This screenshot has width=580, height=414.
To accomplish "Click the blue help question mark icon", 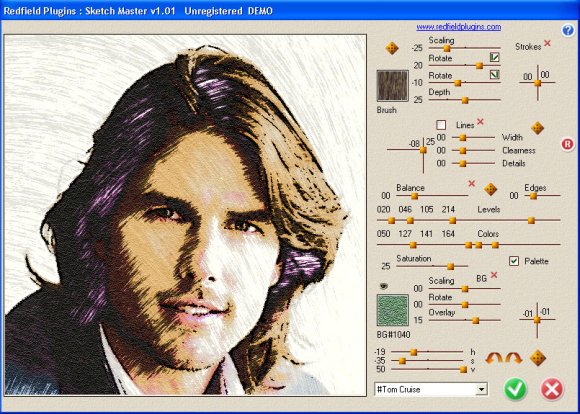I will pos(568,30).
